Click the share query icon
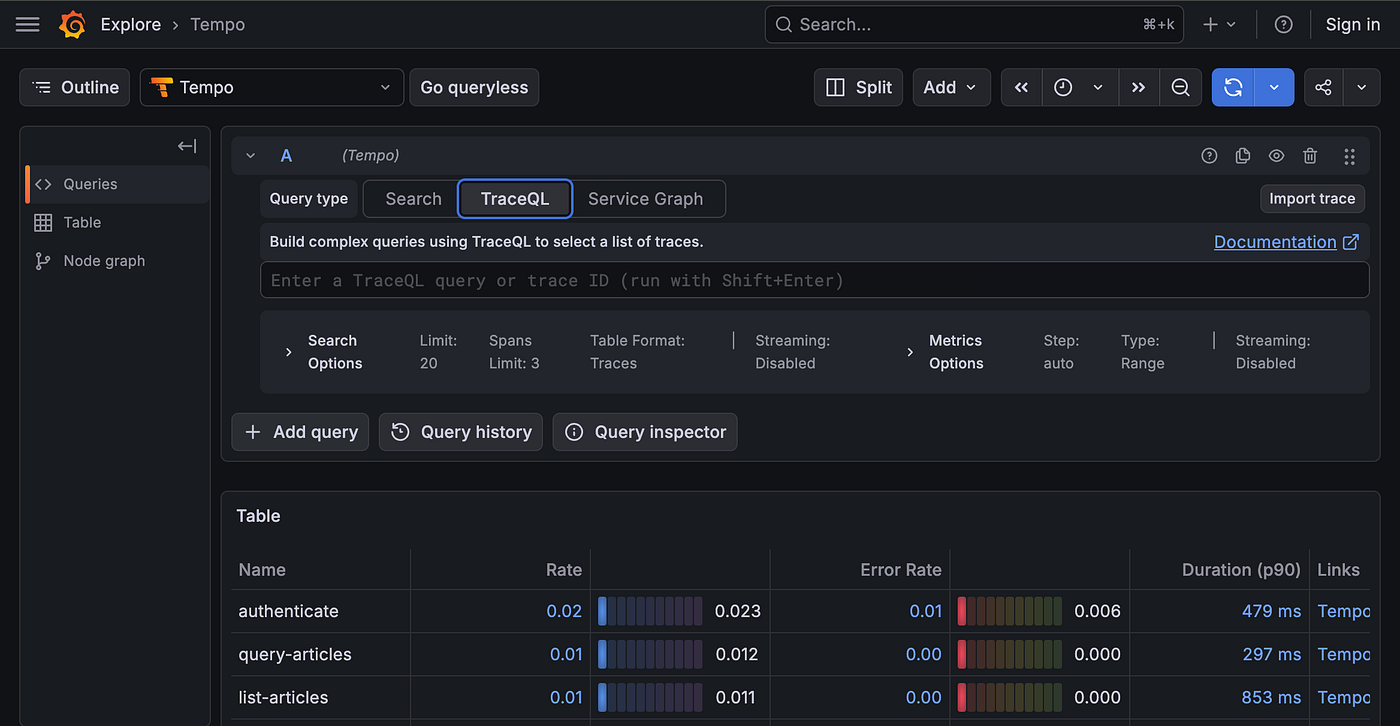This screenshot has height=726, width=1400. 1323,87
